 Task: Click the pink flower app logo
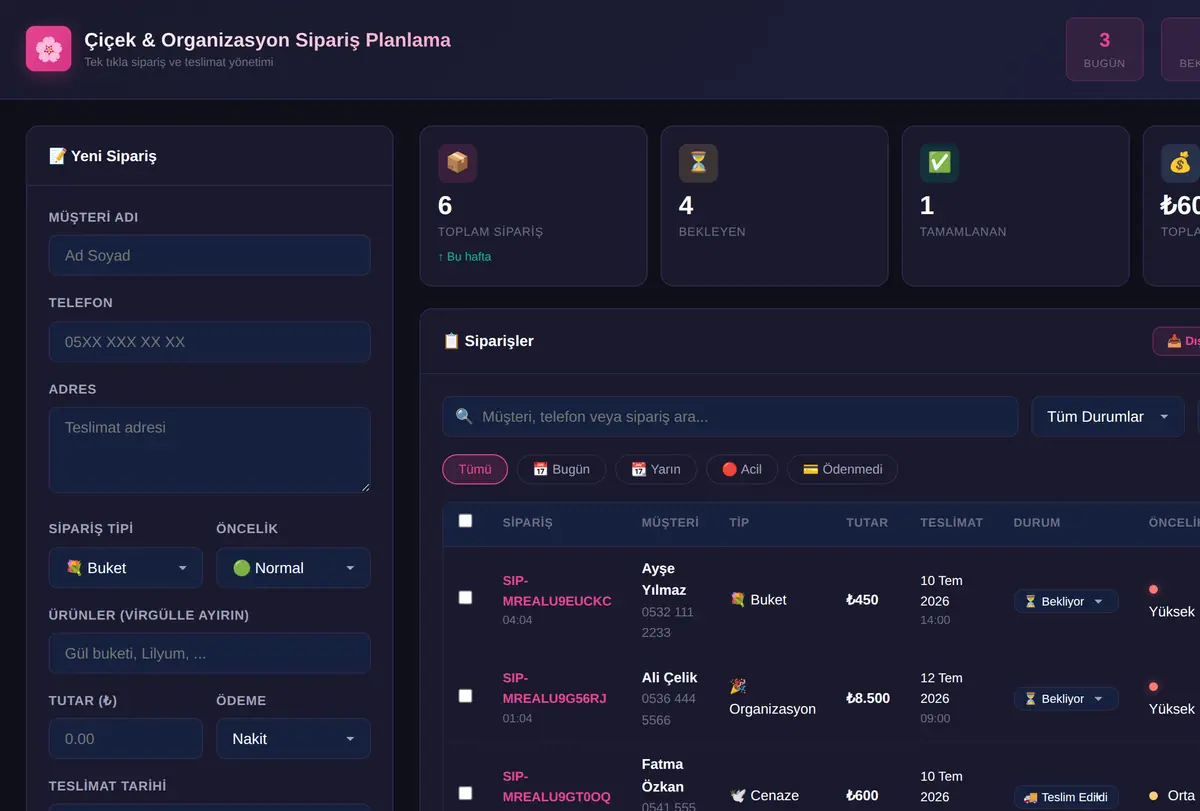point(48,48)
